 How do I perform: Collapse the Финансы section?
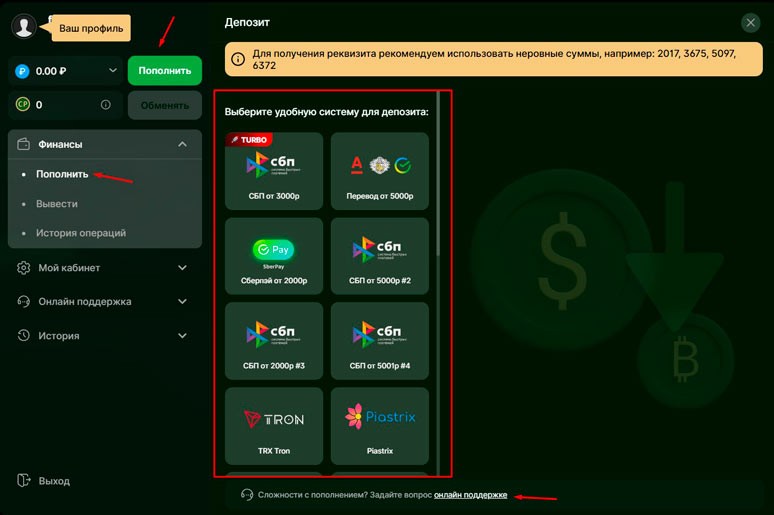click(182, 144)
